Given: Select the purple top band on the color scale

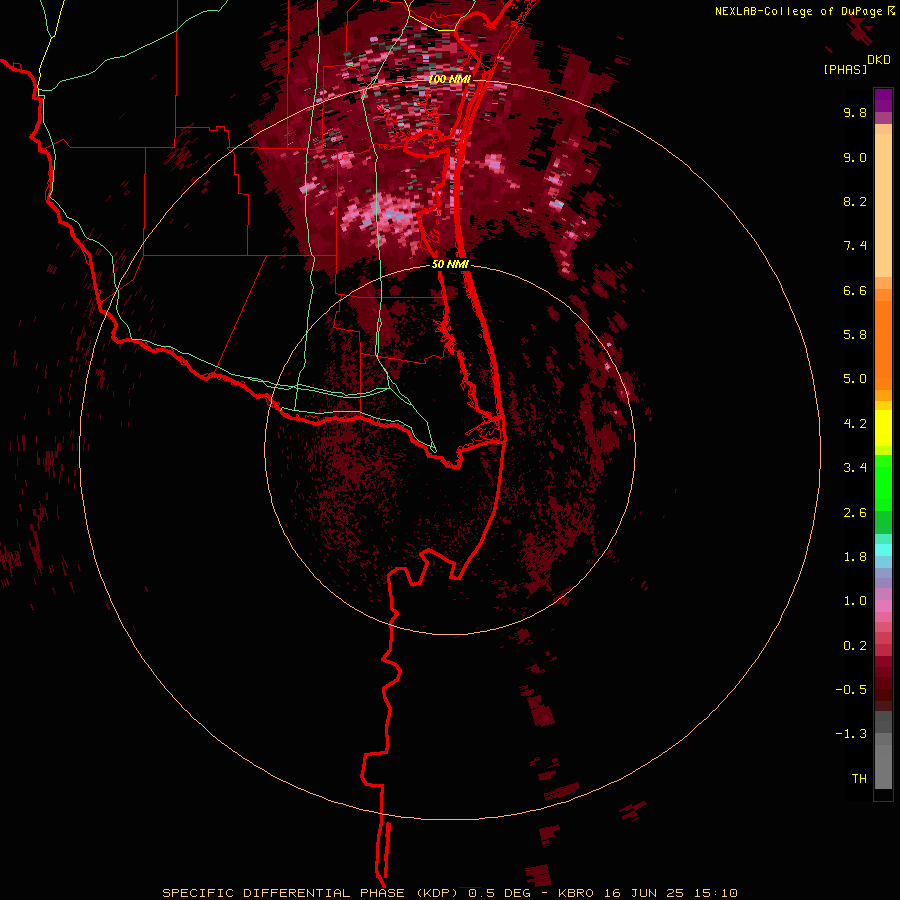Looking at the screenshot, I should 883,100.
